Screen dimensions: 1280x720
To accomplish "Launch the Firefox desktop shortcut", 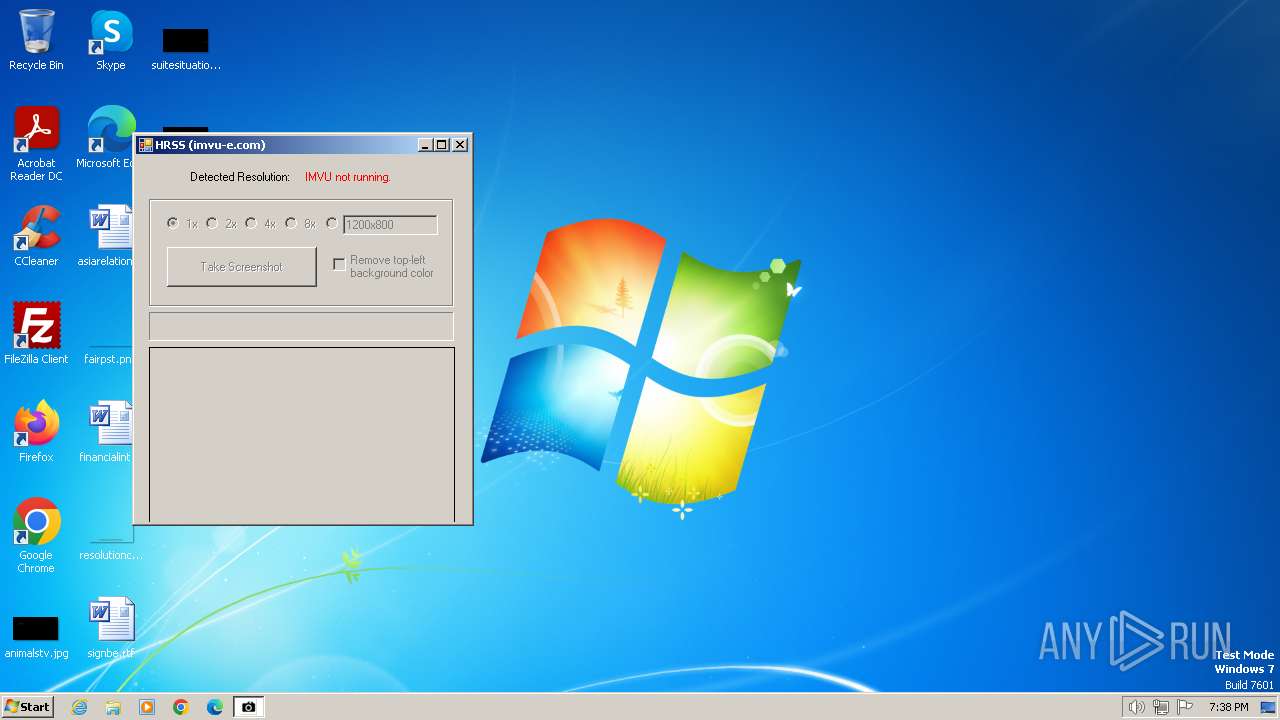I will coord(36,432).
